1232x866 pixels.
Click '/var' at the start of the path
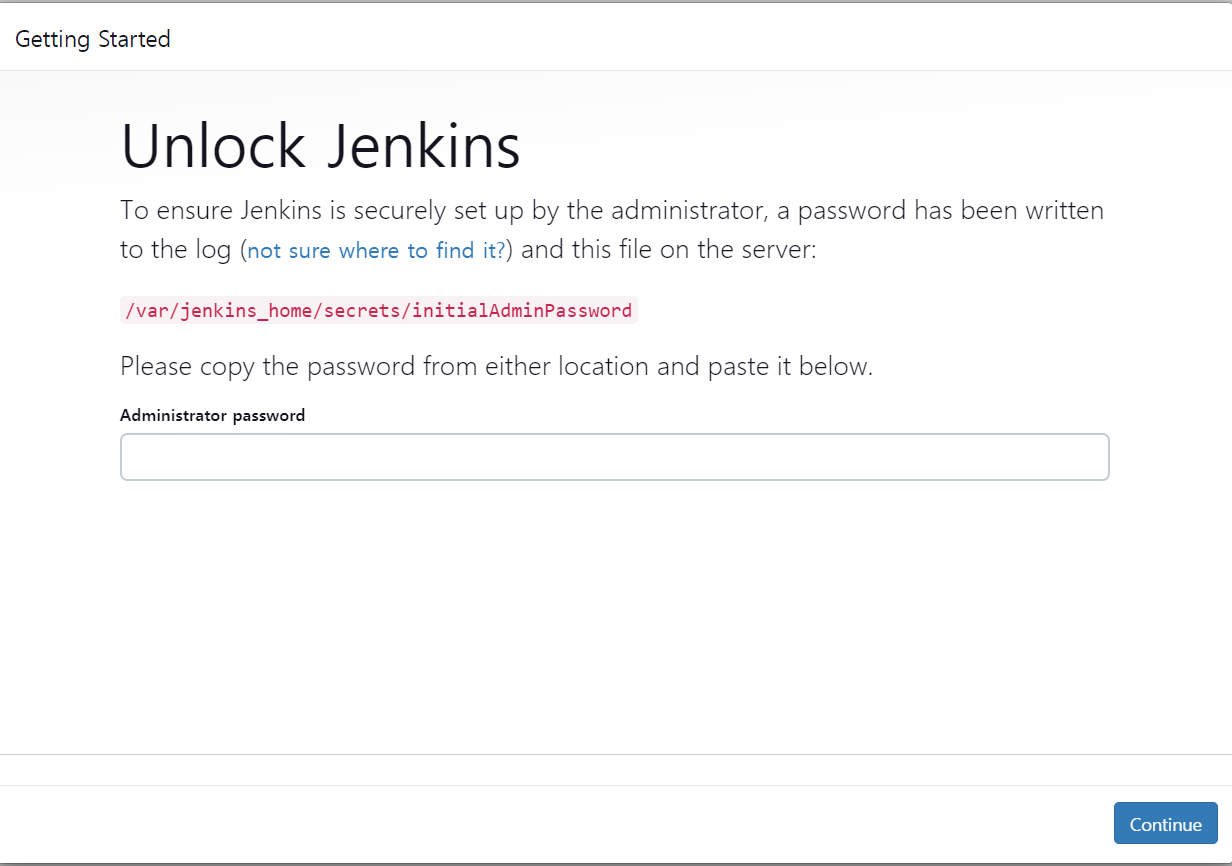pyautogui.click(x=140, y=311)
